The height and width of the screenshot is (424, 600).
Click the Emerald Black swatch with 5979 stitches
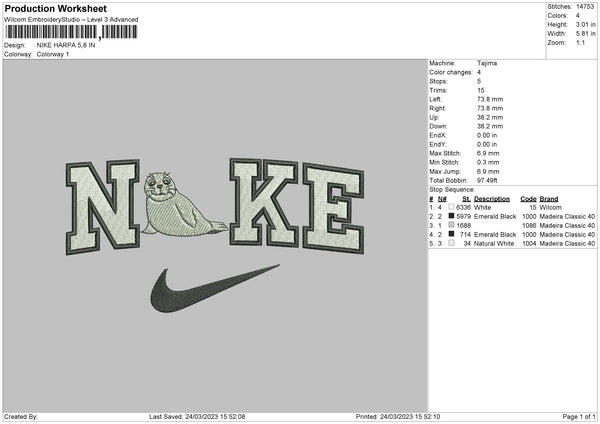[452, 216]
